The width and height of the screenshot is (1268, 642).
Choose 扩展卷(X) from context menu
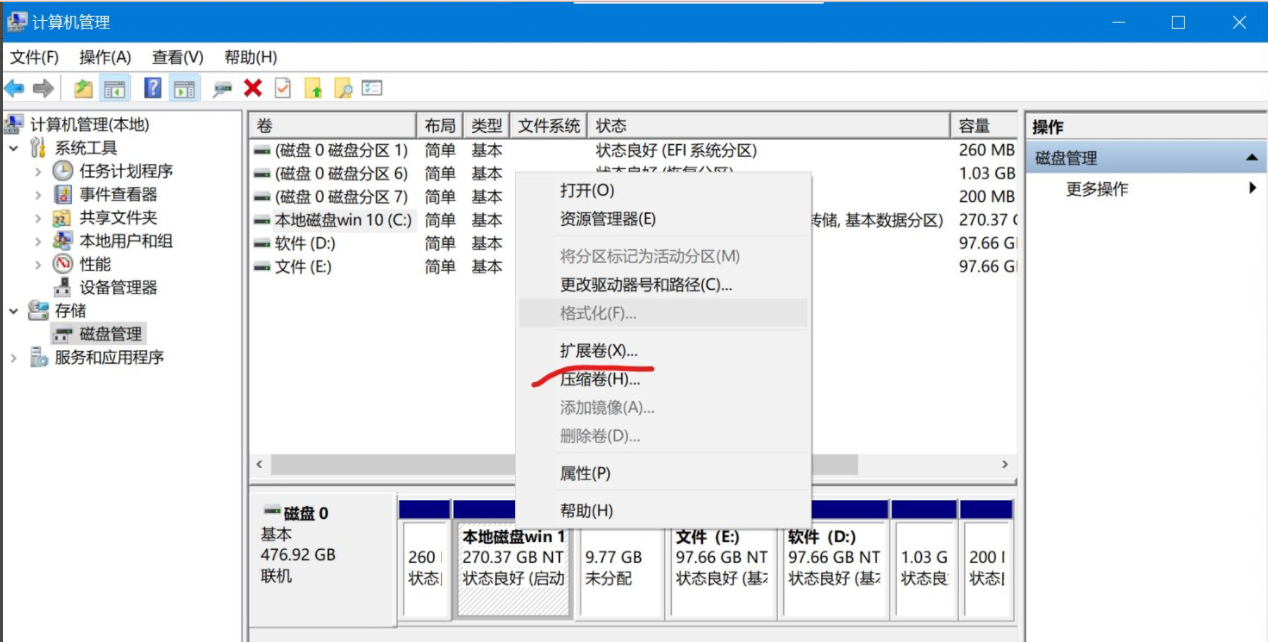click(x=598, y=351)
